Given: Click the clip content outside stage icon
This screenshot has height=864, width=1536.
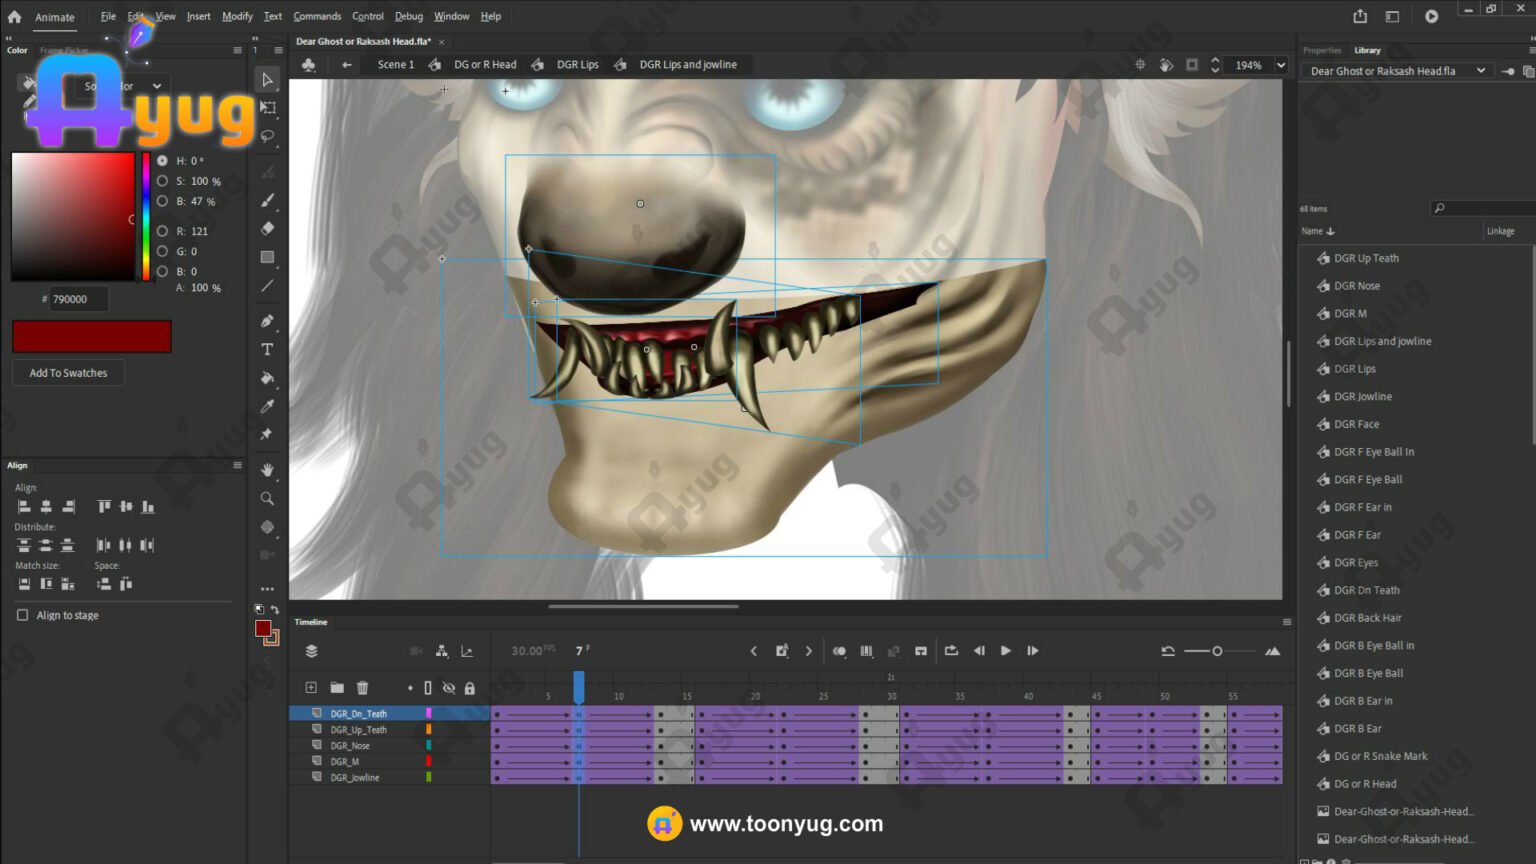Looking at the screenshot, I should 1192,65.
